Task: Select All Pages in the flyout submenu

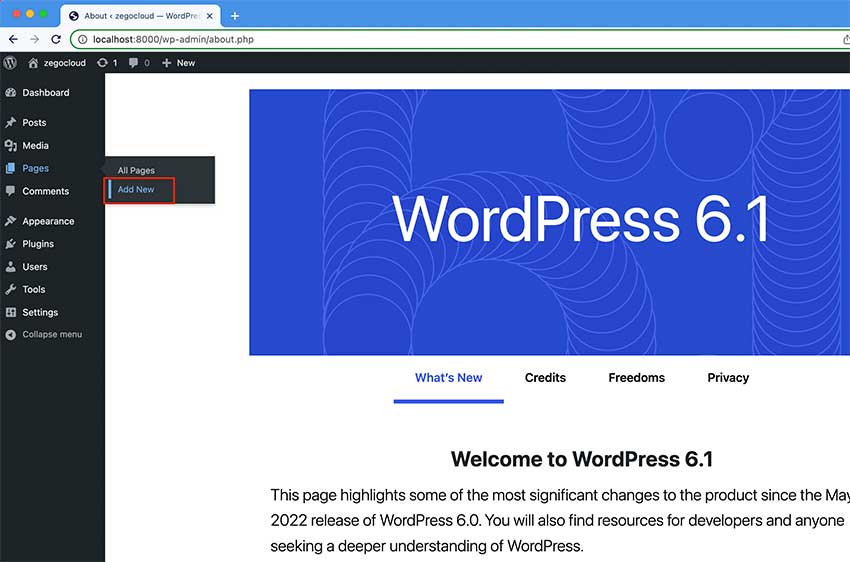Action: pyautogui.click(x=136, y=170)
